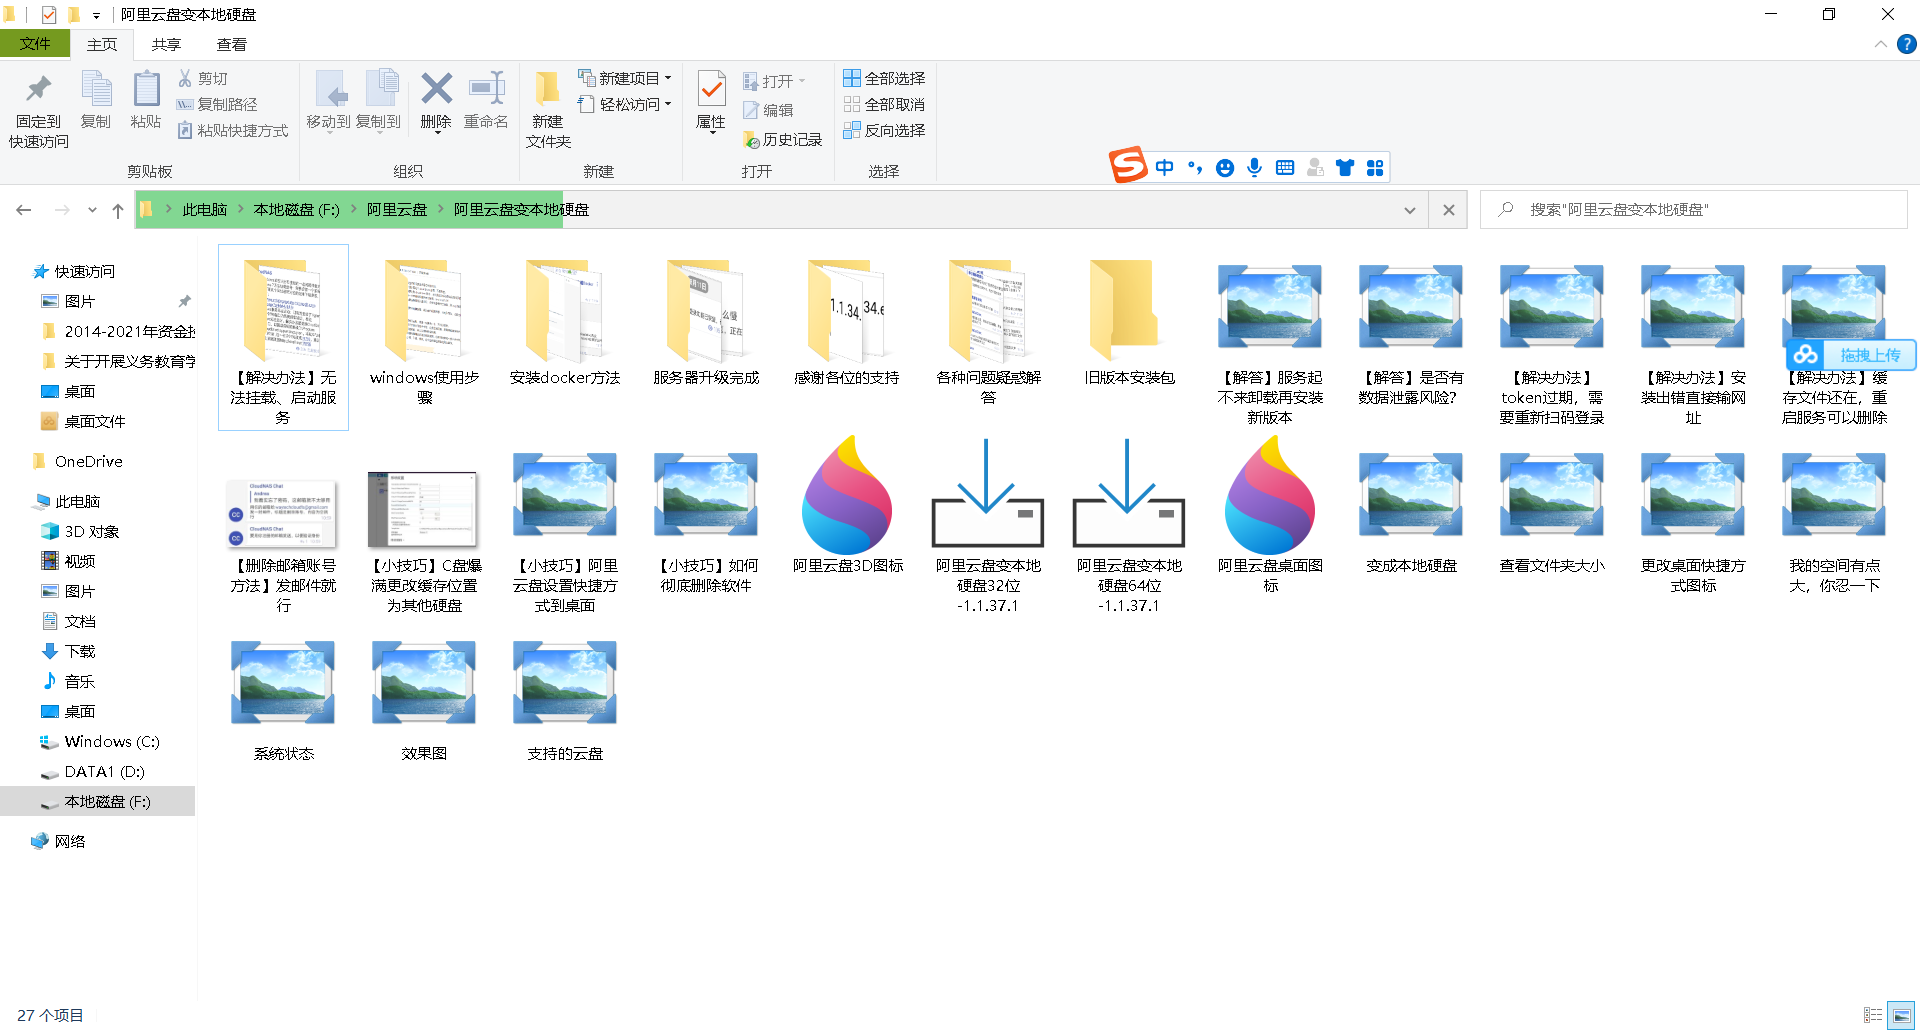This screenshot has height=1030, width=1920.
Task: Click the New Folder (新建文件夹) icon
Action: (547, 89)
